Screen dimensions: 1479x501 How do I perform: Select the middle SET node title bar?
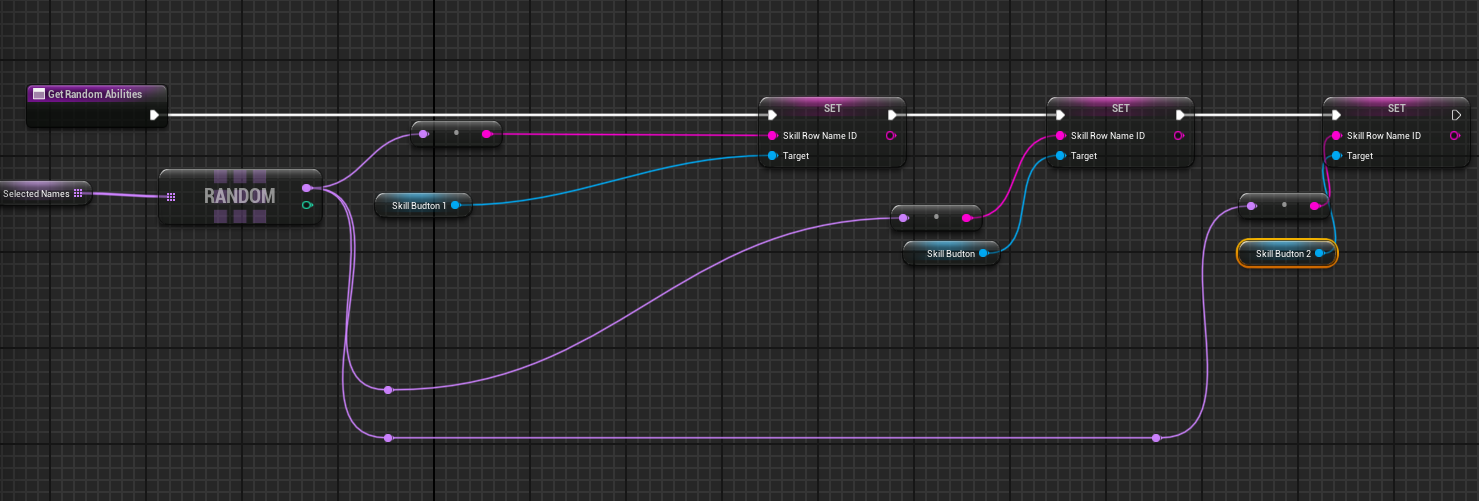[1120, 107]
